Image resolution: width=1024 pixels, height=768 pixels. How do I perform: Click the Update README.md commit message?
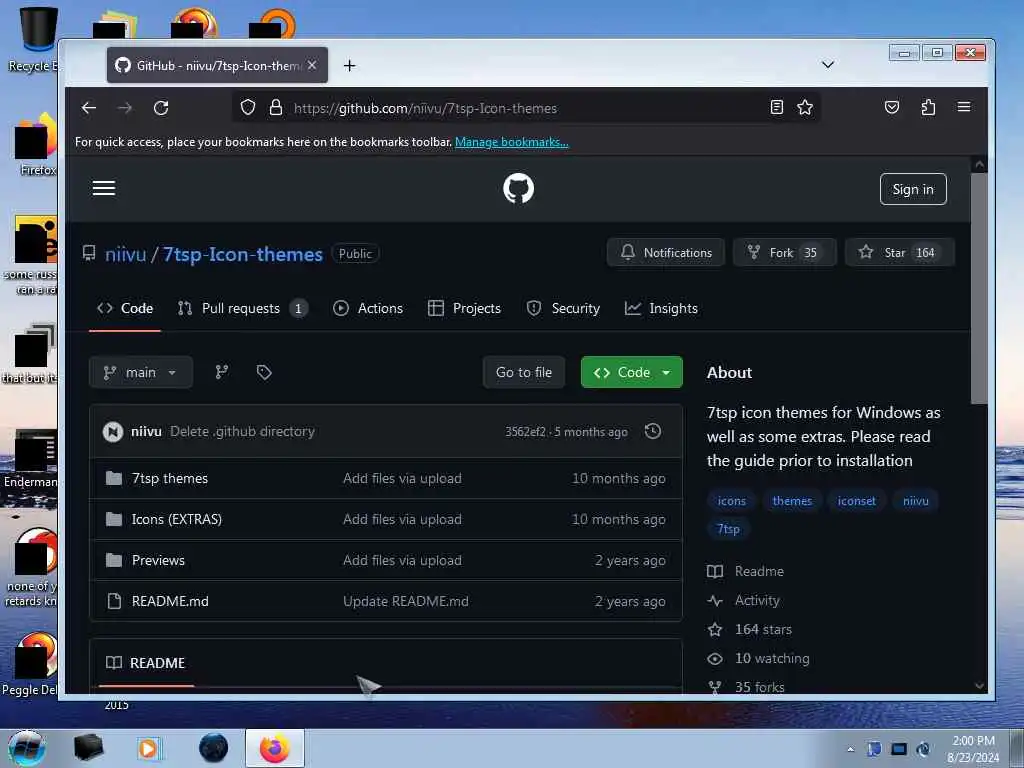point(406,601)
